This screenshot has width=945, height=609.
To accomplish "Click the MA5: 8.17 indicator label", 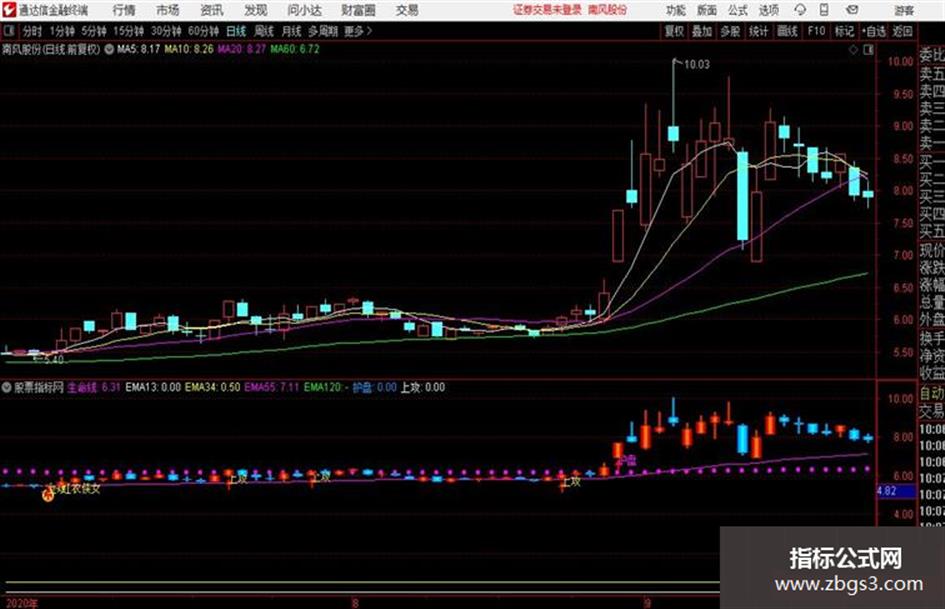I will click(139, 49).
